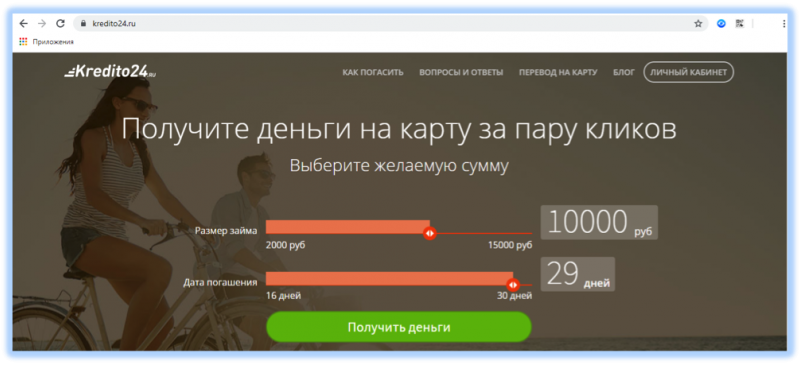800x365 pixels.
Task: Click the browser forward arrow
Action: click(x=42, y=23)
